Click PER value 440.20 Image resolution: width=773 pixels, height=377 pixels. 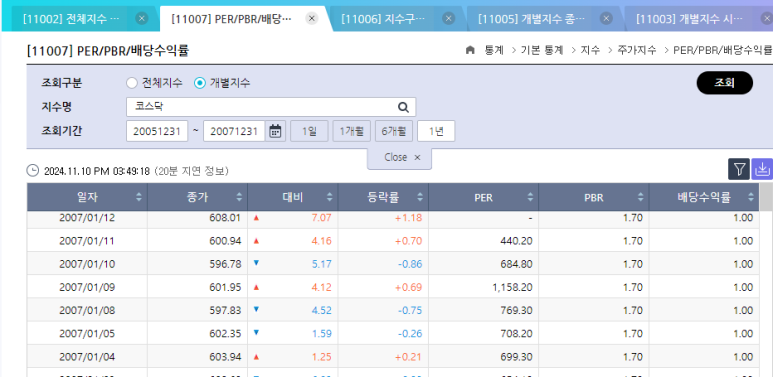pos(517,241)
